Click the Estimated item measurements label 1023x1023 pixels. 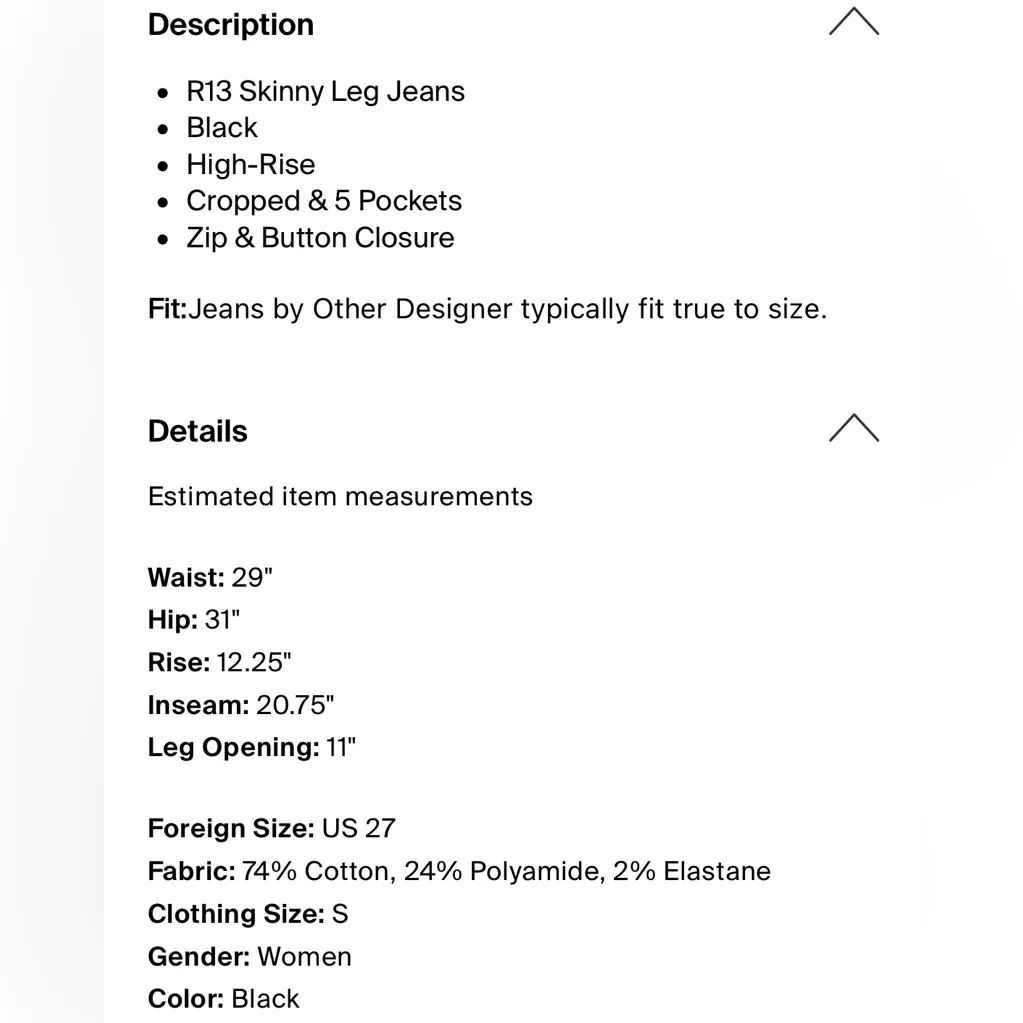pyautogui.click(x=340, y=497)
